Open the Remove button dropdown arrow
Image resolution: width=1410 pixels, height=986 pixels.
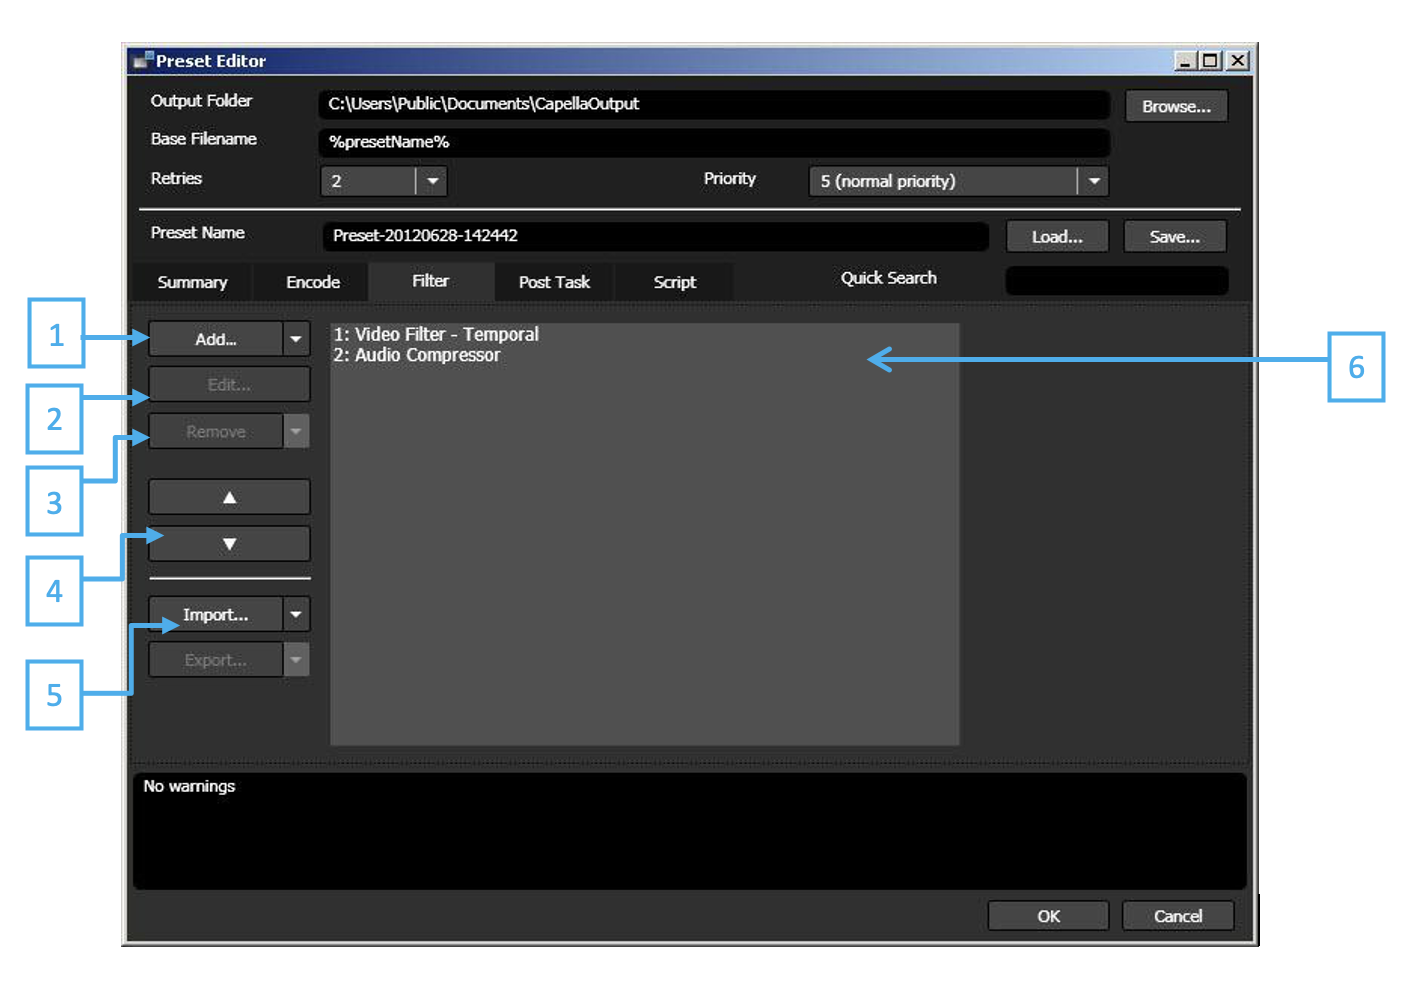tap(296, 430)
